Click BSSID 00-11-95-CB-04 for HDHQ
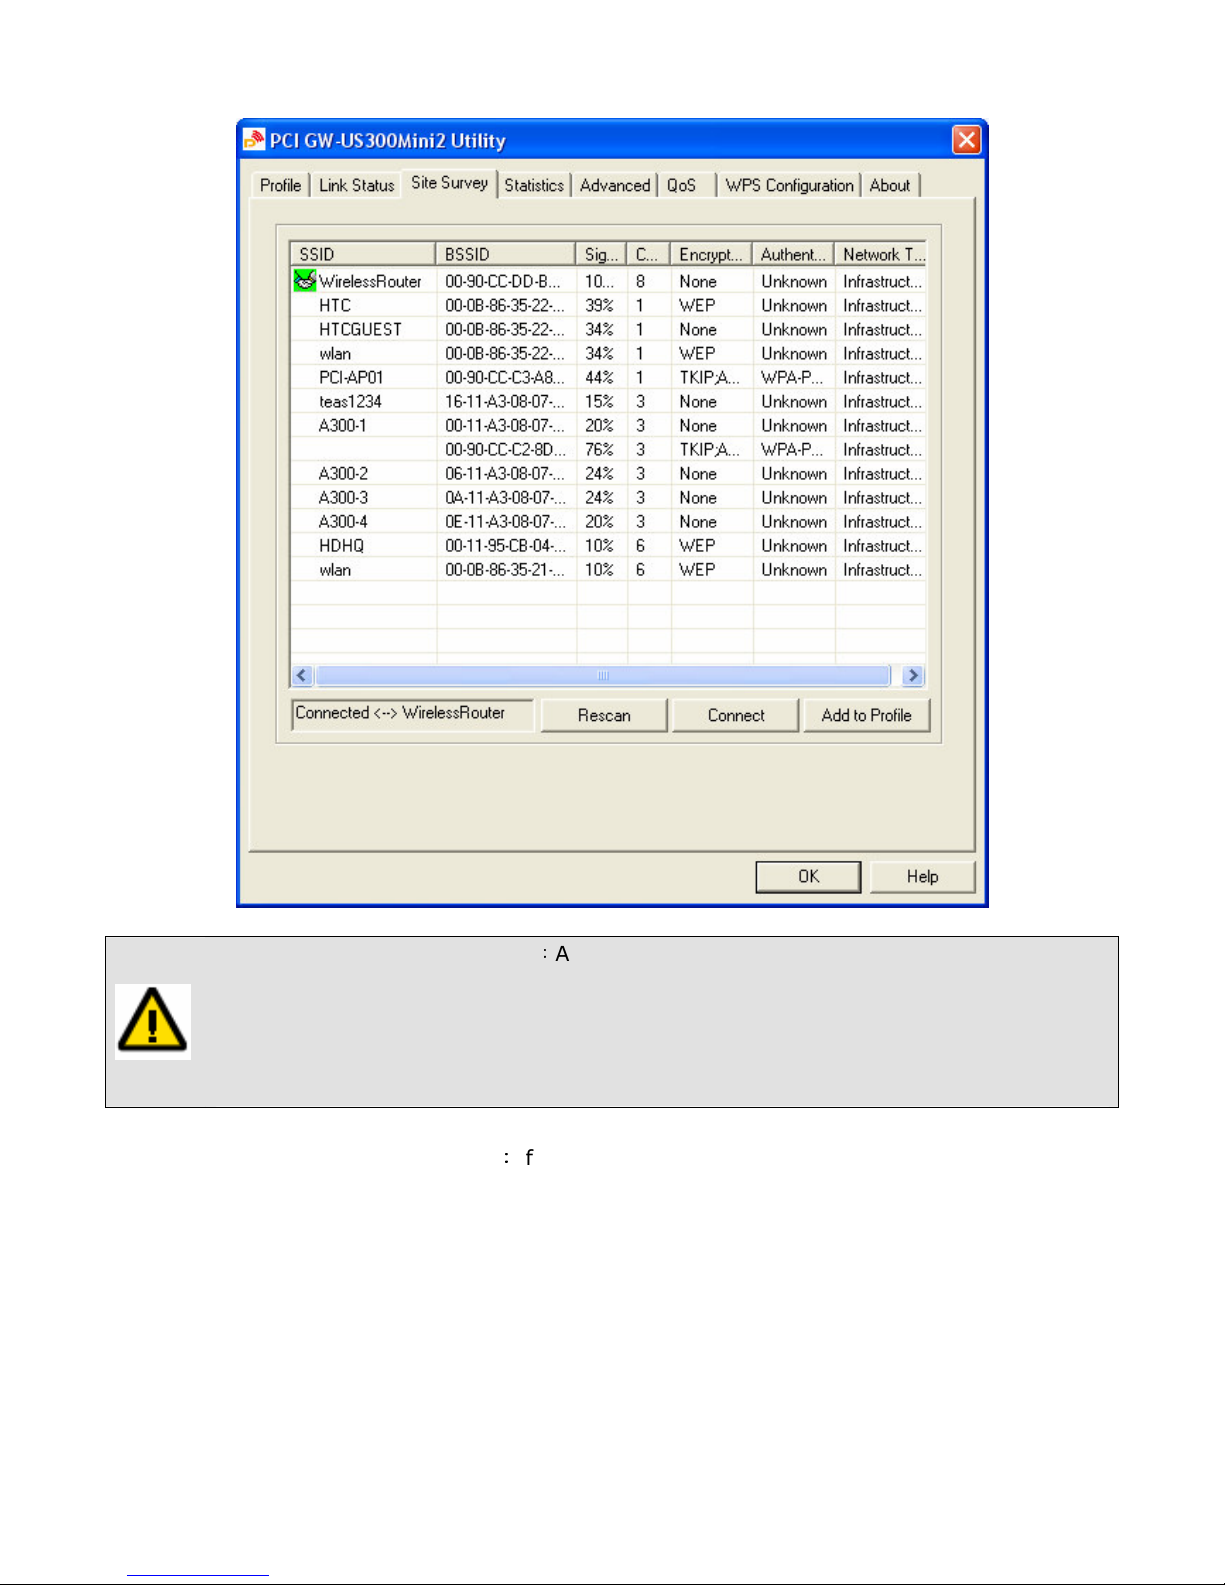The height and width of the screenshot is (1585, 1225). click(505, 545)
